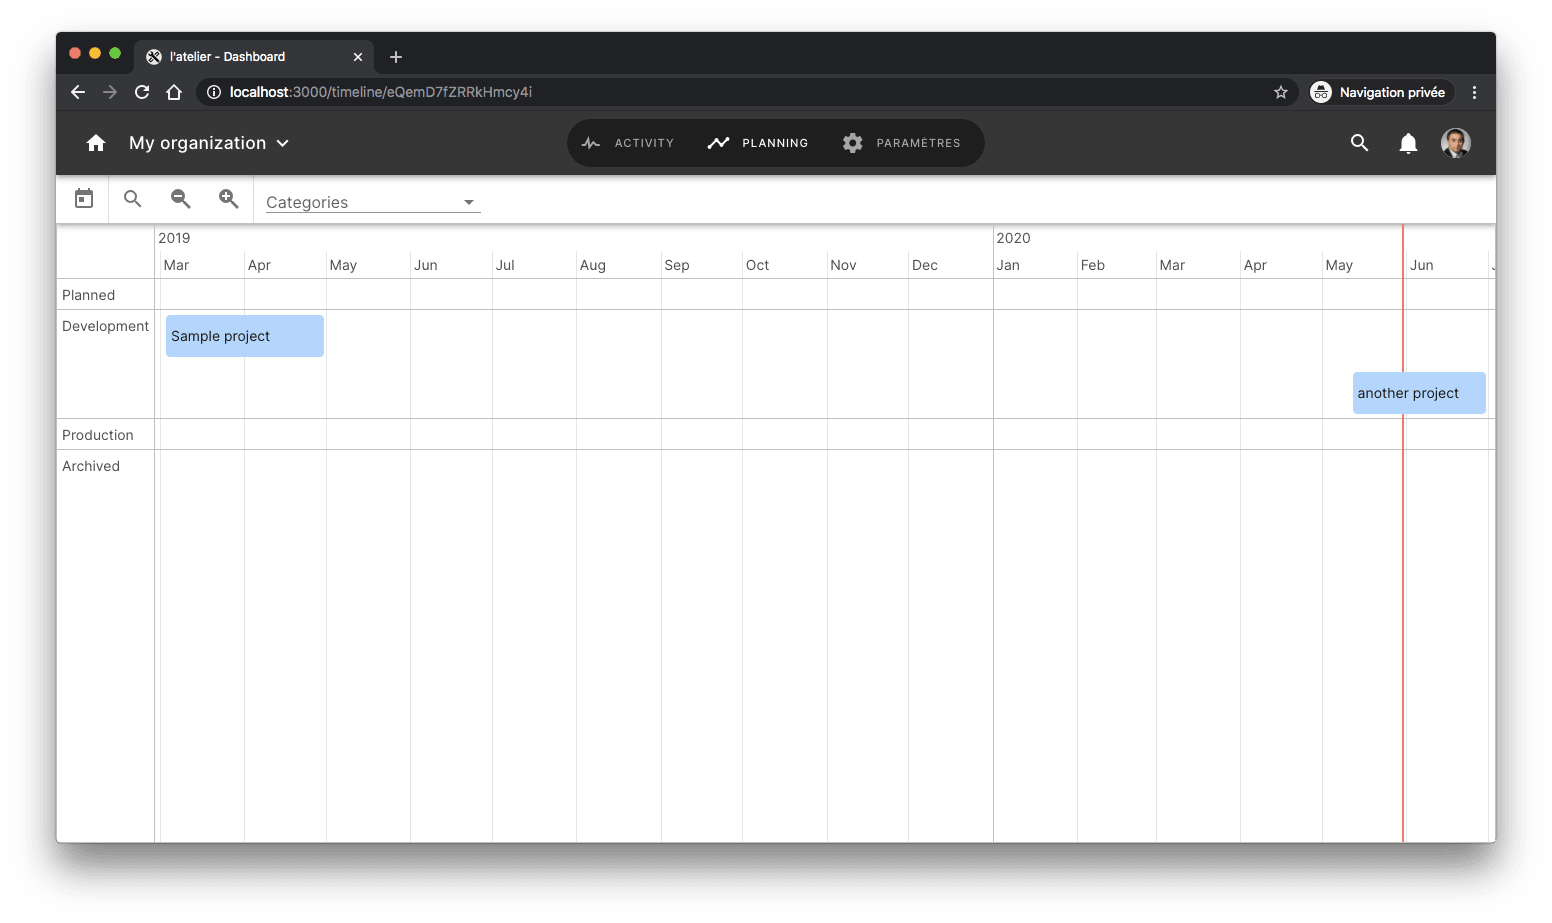The height and width of the screenshot is (923, 1552).
Task: Click the Development row label
Action: [x=105, y=326]
